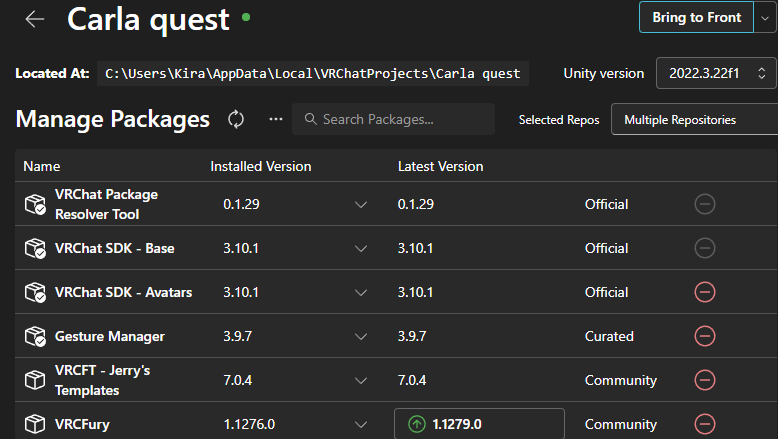The image size is (778, 439).
Task: Expand version dropdown for VRChat Package Resolver Tool
Action: pos(361,204)
